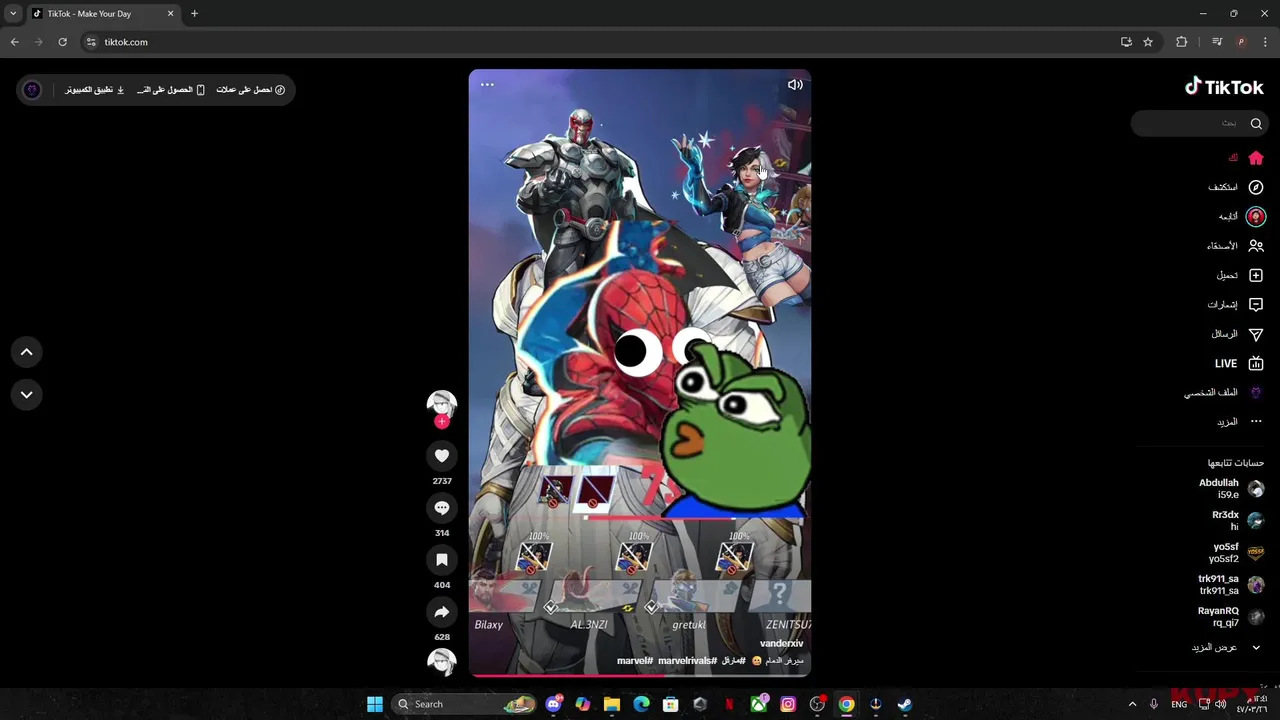Seek using the red video progress bar
Image resolution: width=1280 pixels, height=720 pixels.
coord(640,676)
